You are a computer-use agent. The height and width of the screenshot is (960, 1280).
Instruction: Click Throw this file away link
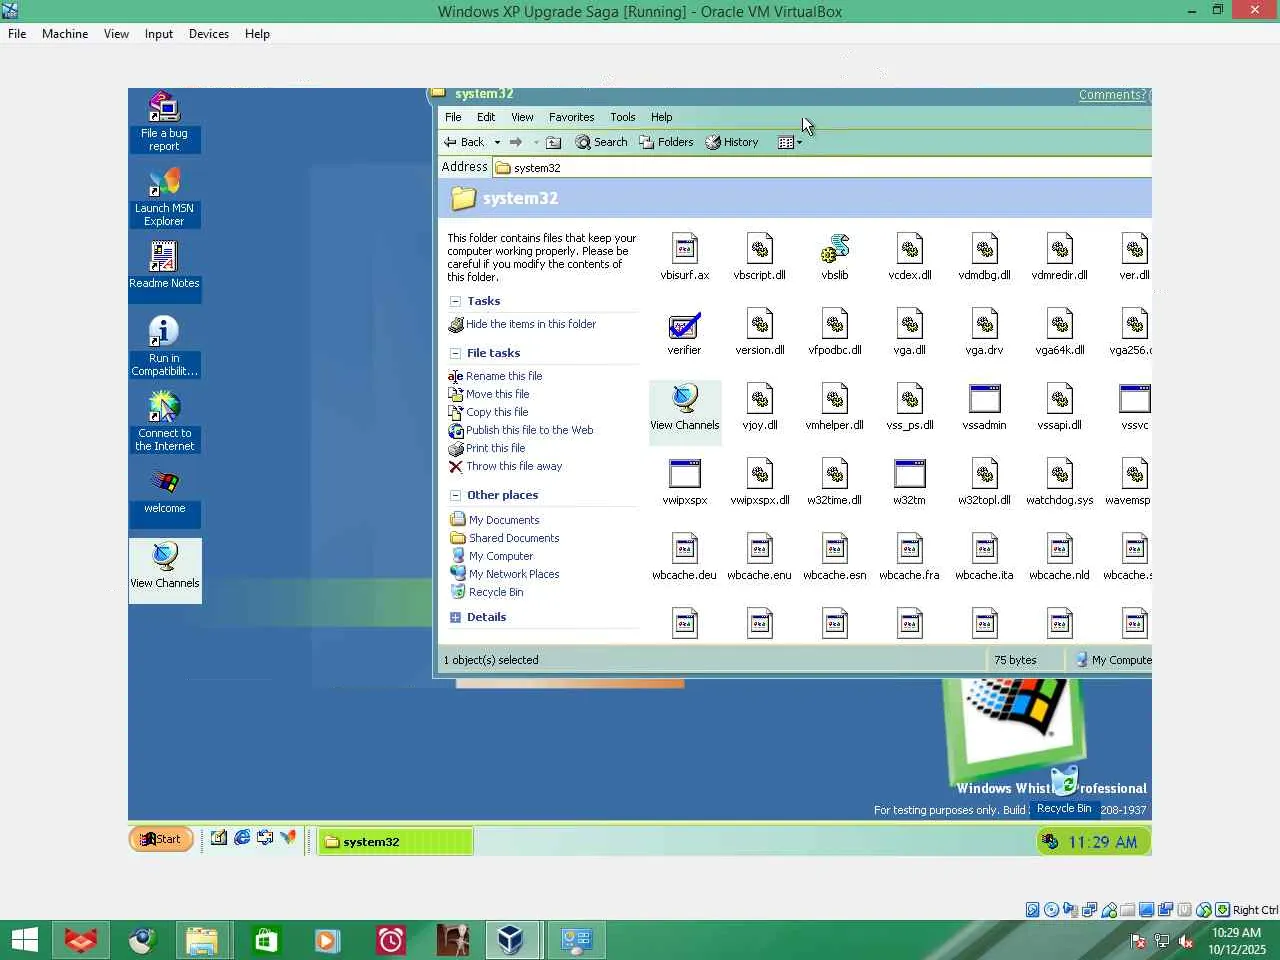point(514,466)
